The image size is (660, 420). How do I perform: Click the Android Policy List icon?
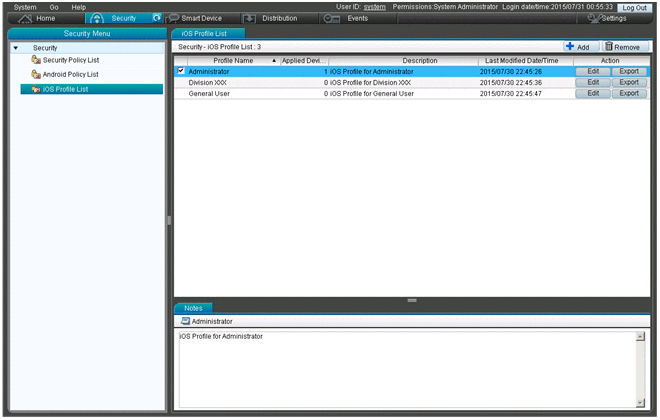36,75
